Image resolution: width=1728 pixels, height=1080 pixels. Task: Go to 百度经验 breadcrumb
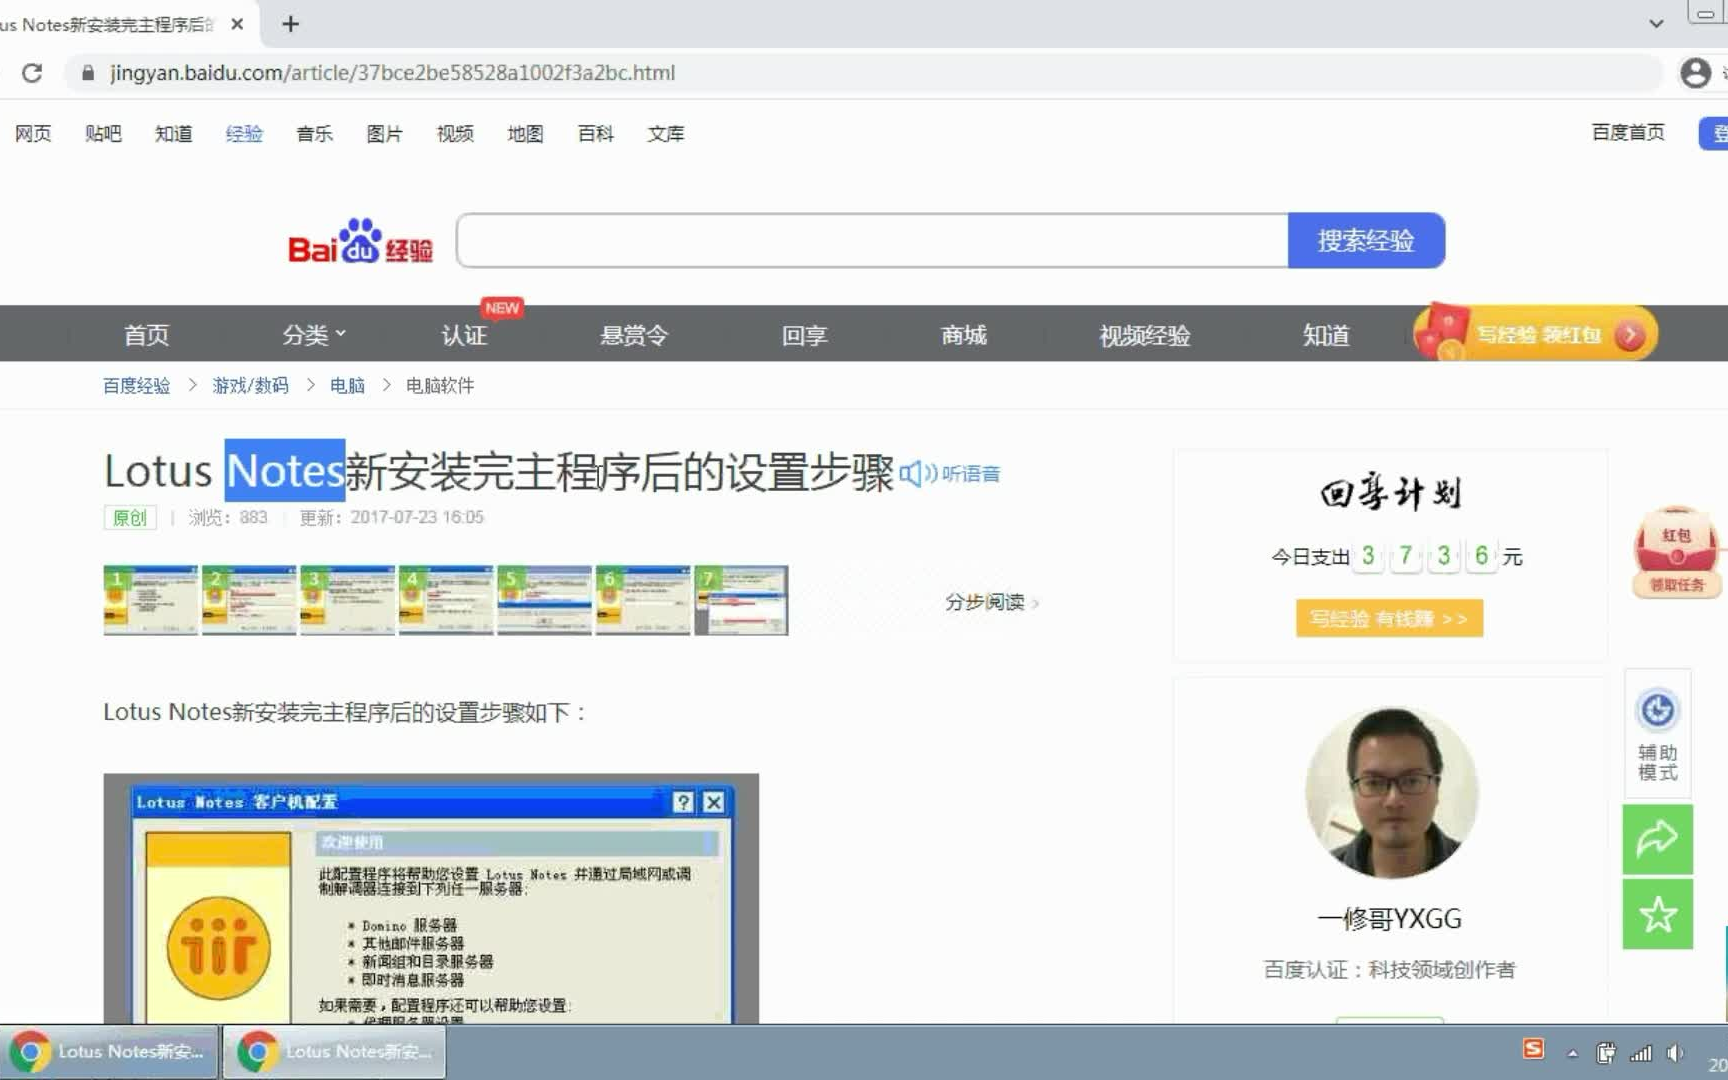[x=136, y=386]
